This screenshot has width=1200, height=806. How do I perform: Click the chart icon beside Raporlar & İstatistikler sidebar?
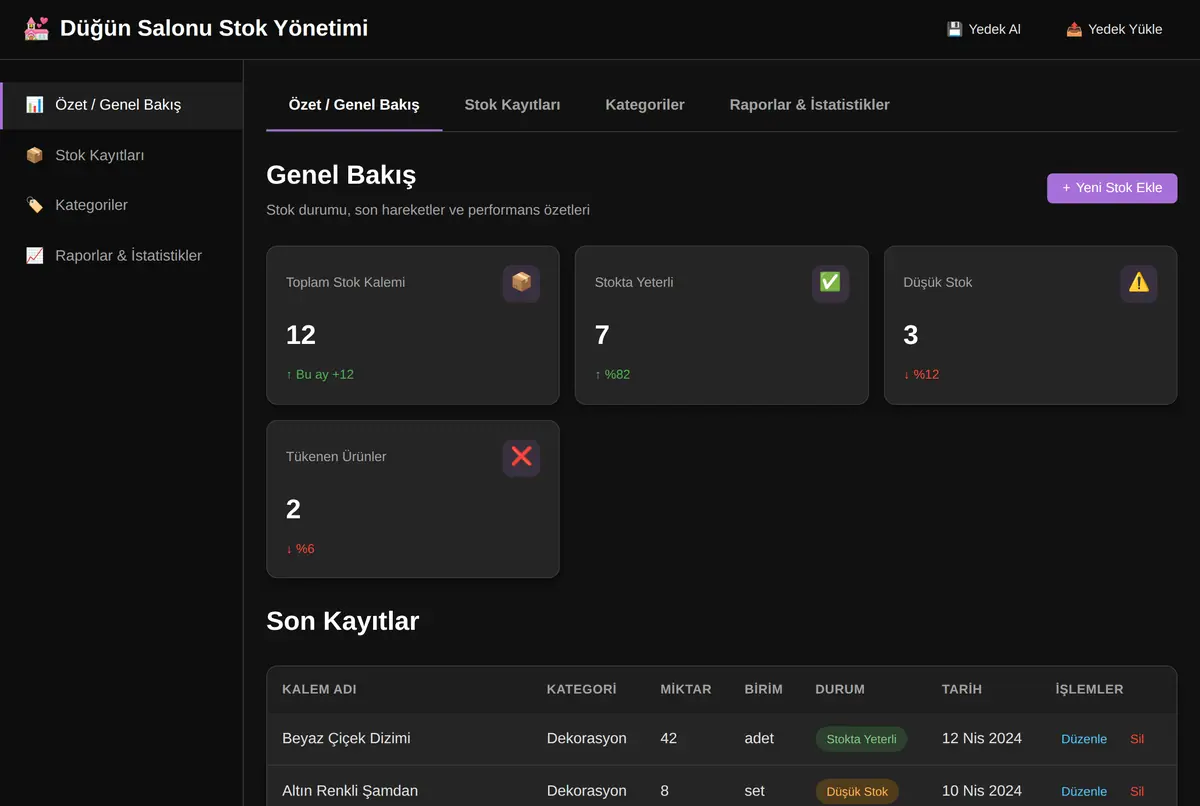[x=35, y=256]
